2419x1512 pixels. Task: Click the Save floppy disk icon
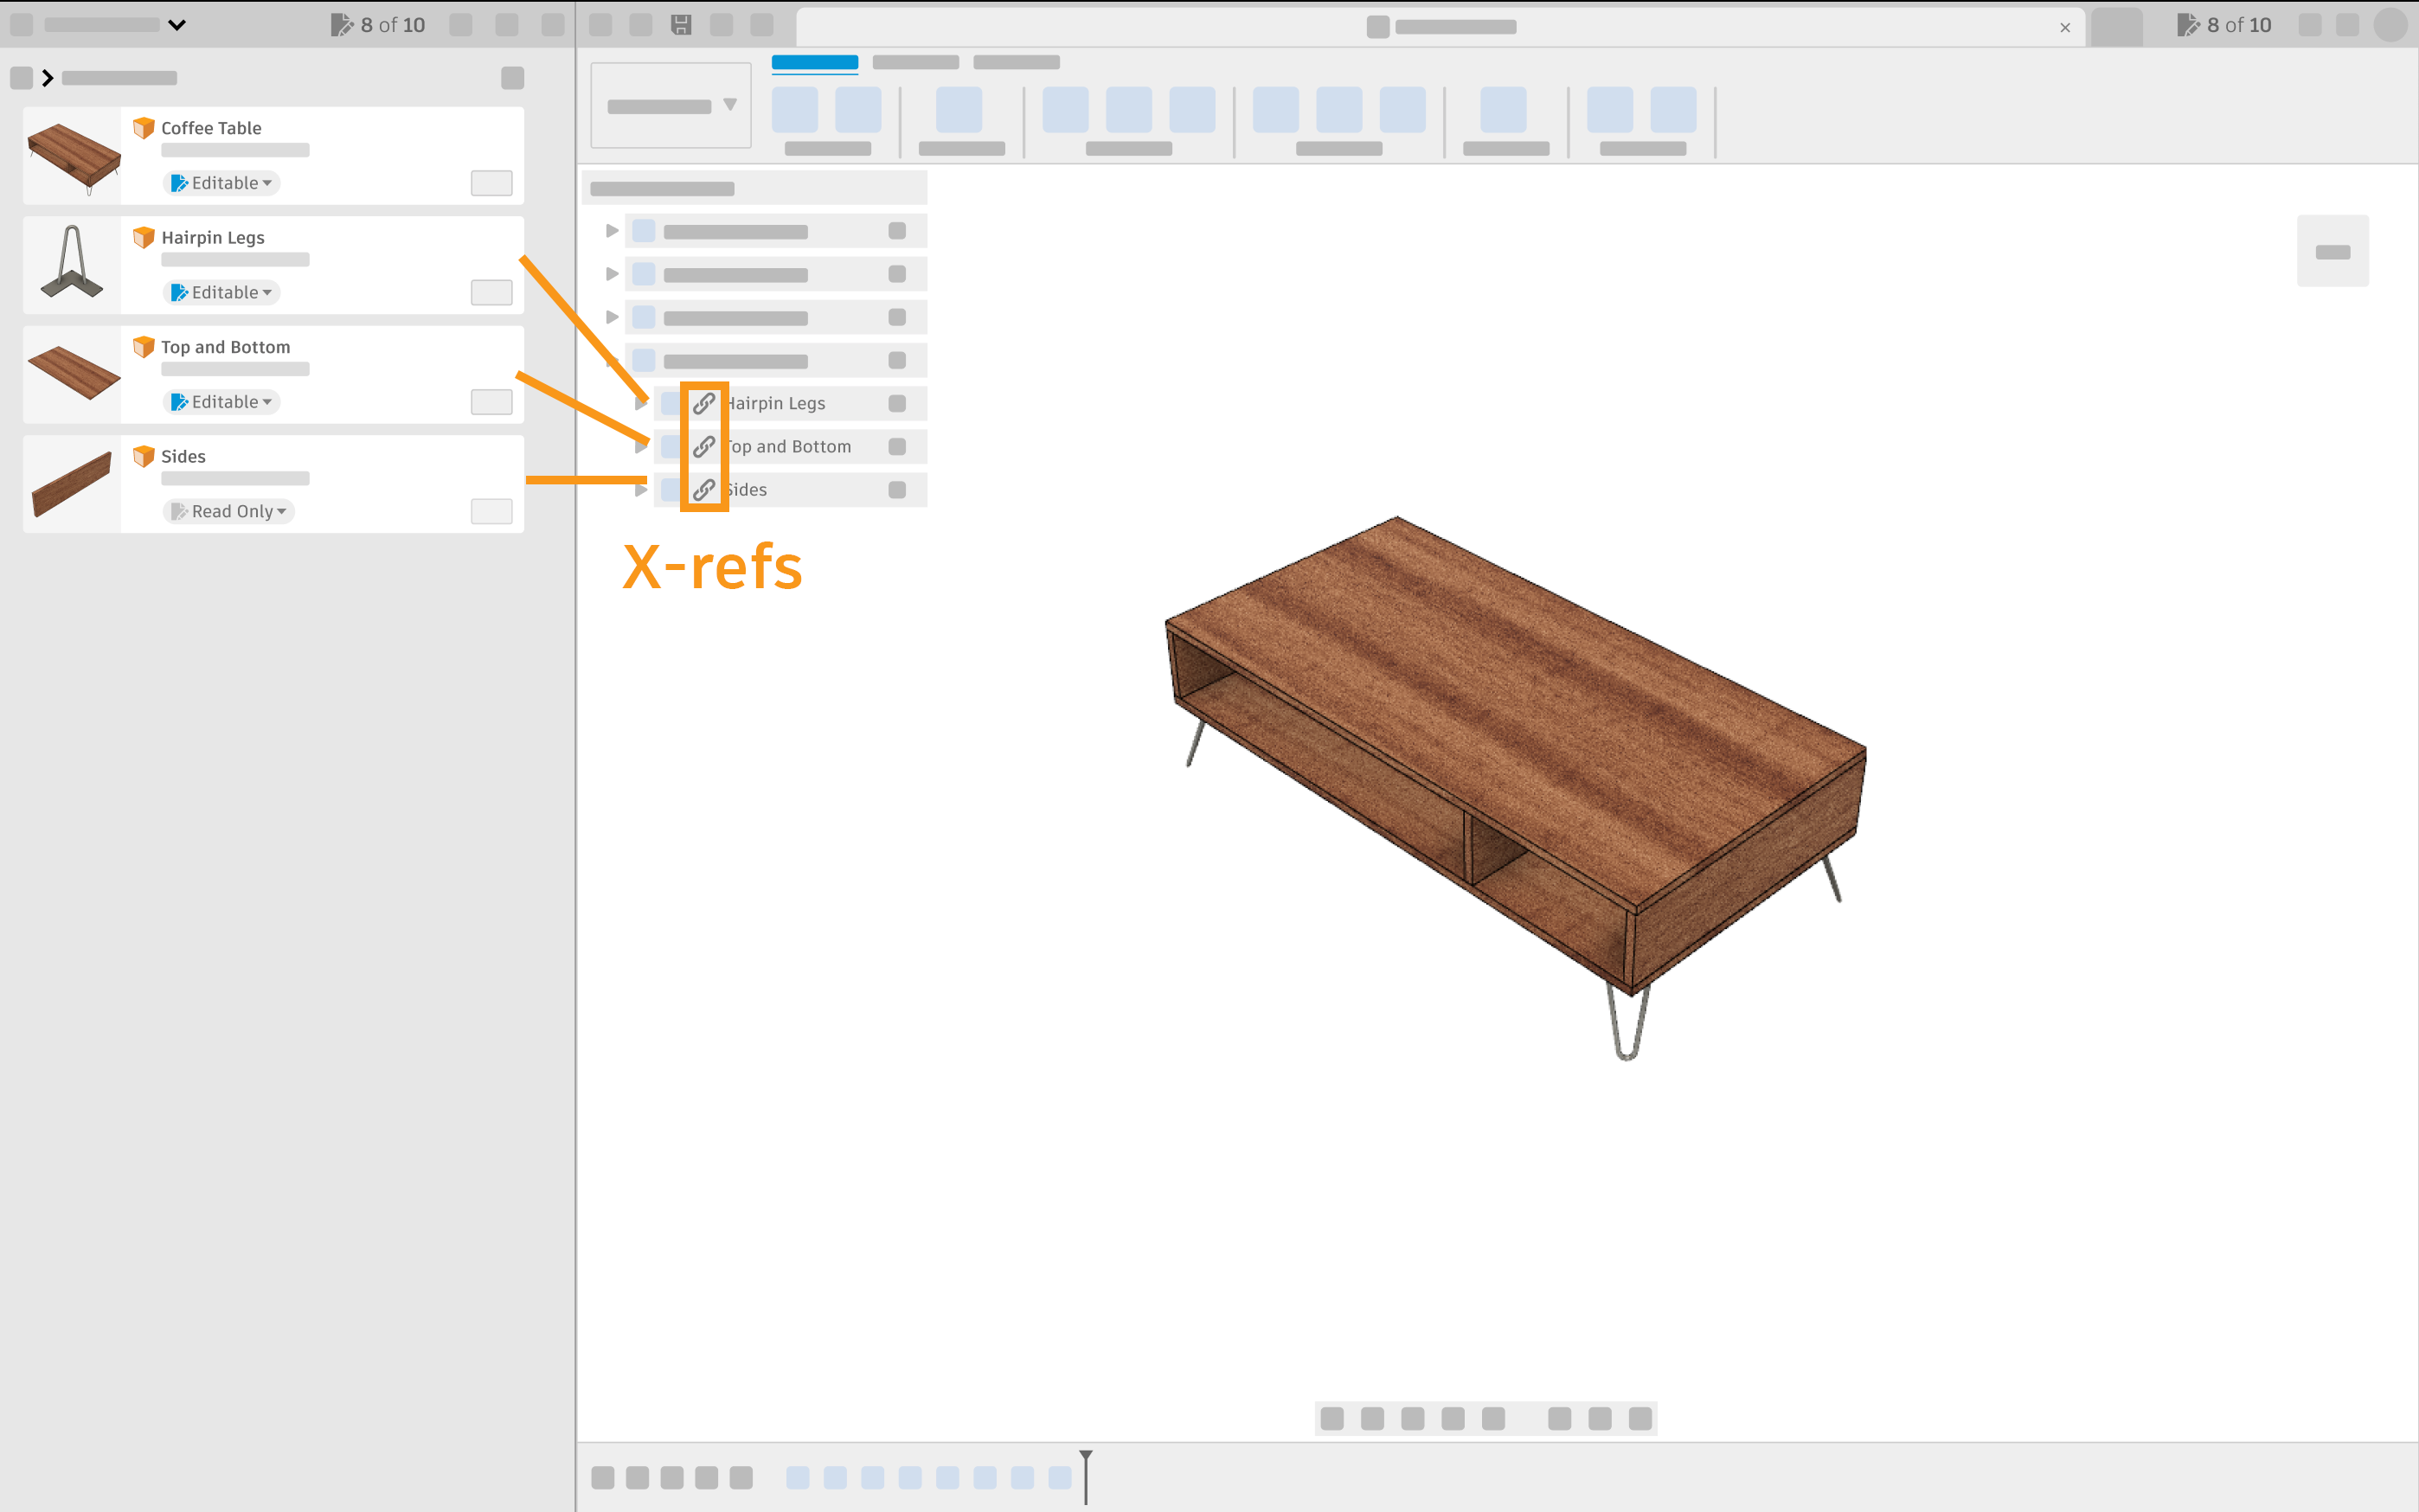[681, 25]
